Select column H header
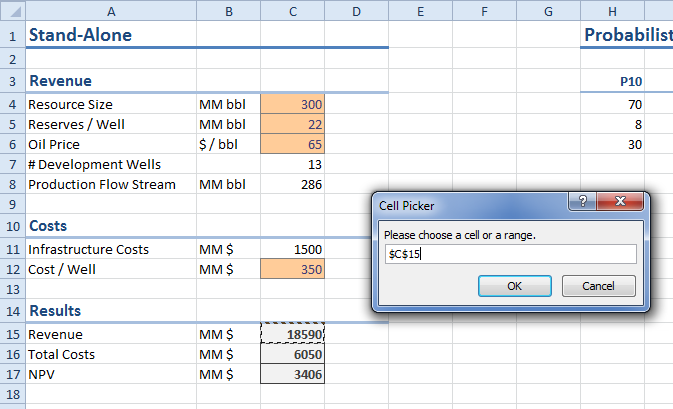Screen dimensions: 673x409 point(612,11)
